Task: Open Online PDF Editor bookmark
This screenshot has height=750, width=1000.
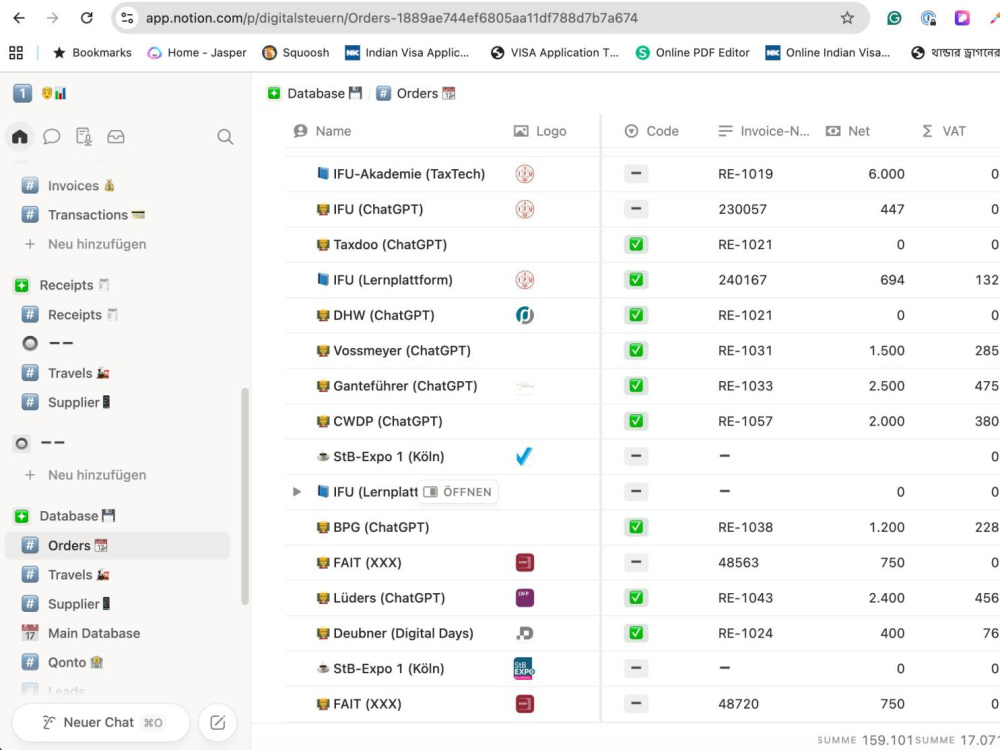Action: (x=693, y=52)
